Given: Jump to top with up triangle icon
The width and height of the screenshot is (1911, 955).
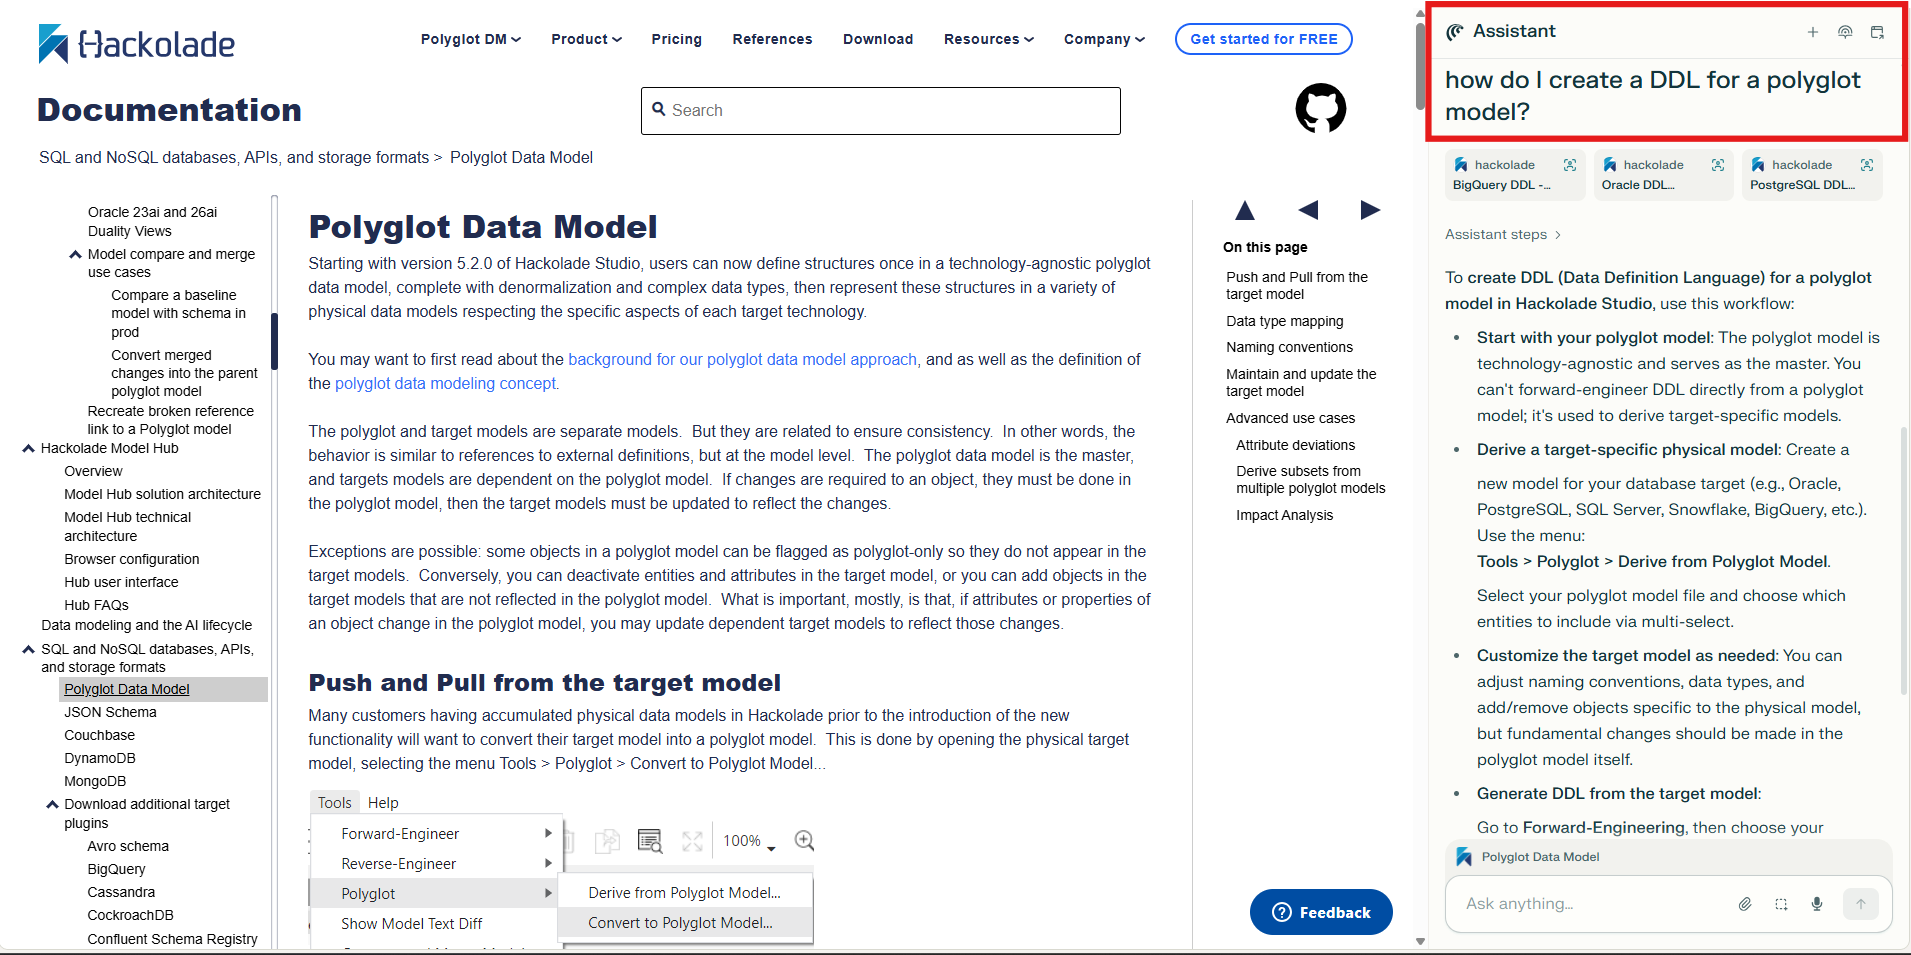Looking at the screenshot, I should (1245, 210).
